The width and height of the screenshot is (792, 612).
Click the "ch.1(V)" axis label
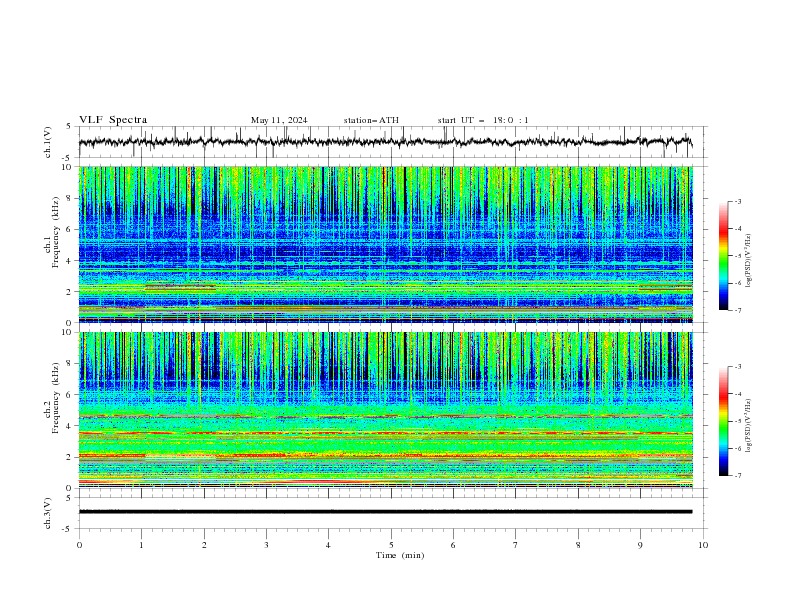tap(48, 142)
